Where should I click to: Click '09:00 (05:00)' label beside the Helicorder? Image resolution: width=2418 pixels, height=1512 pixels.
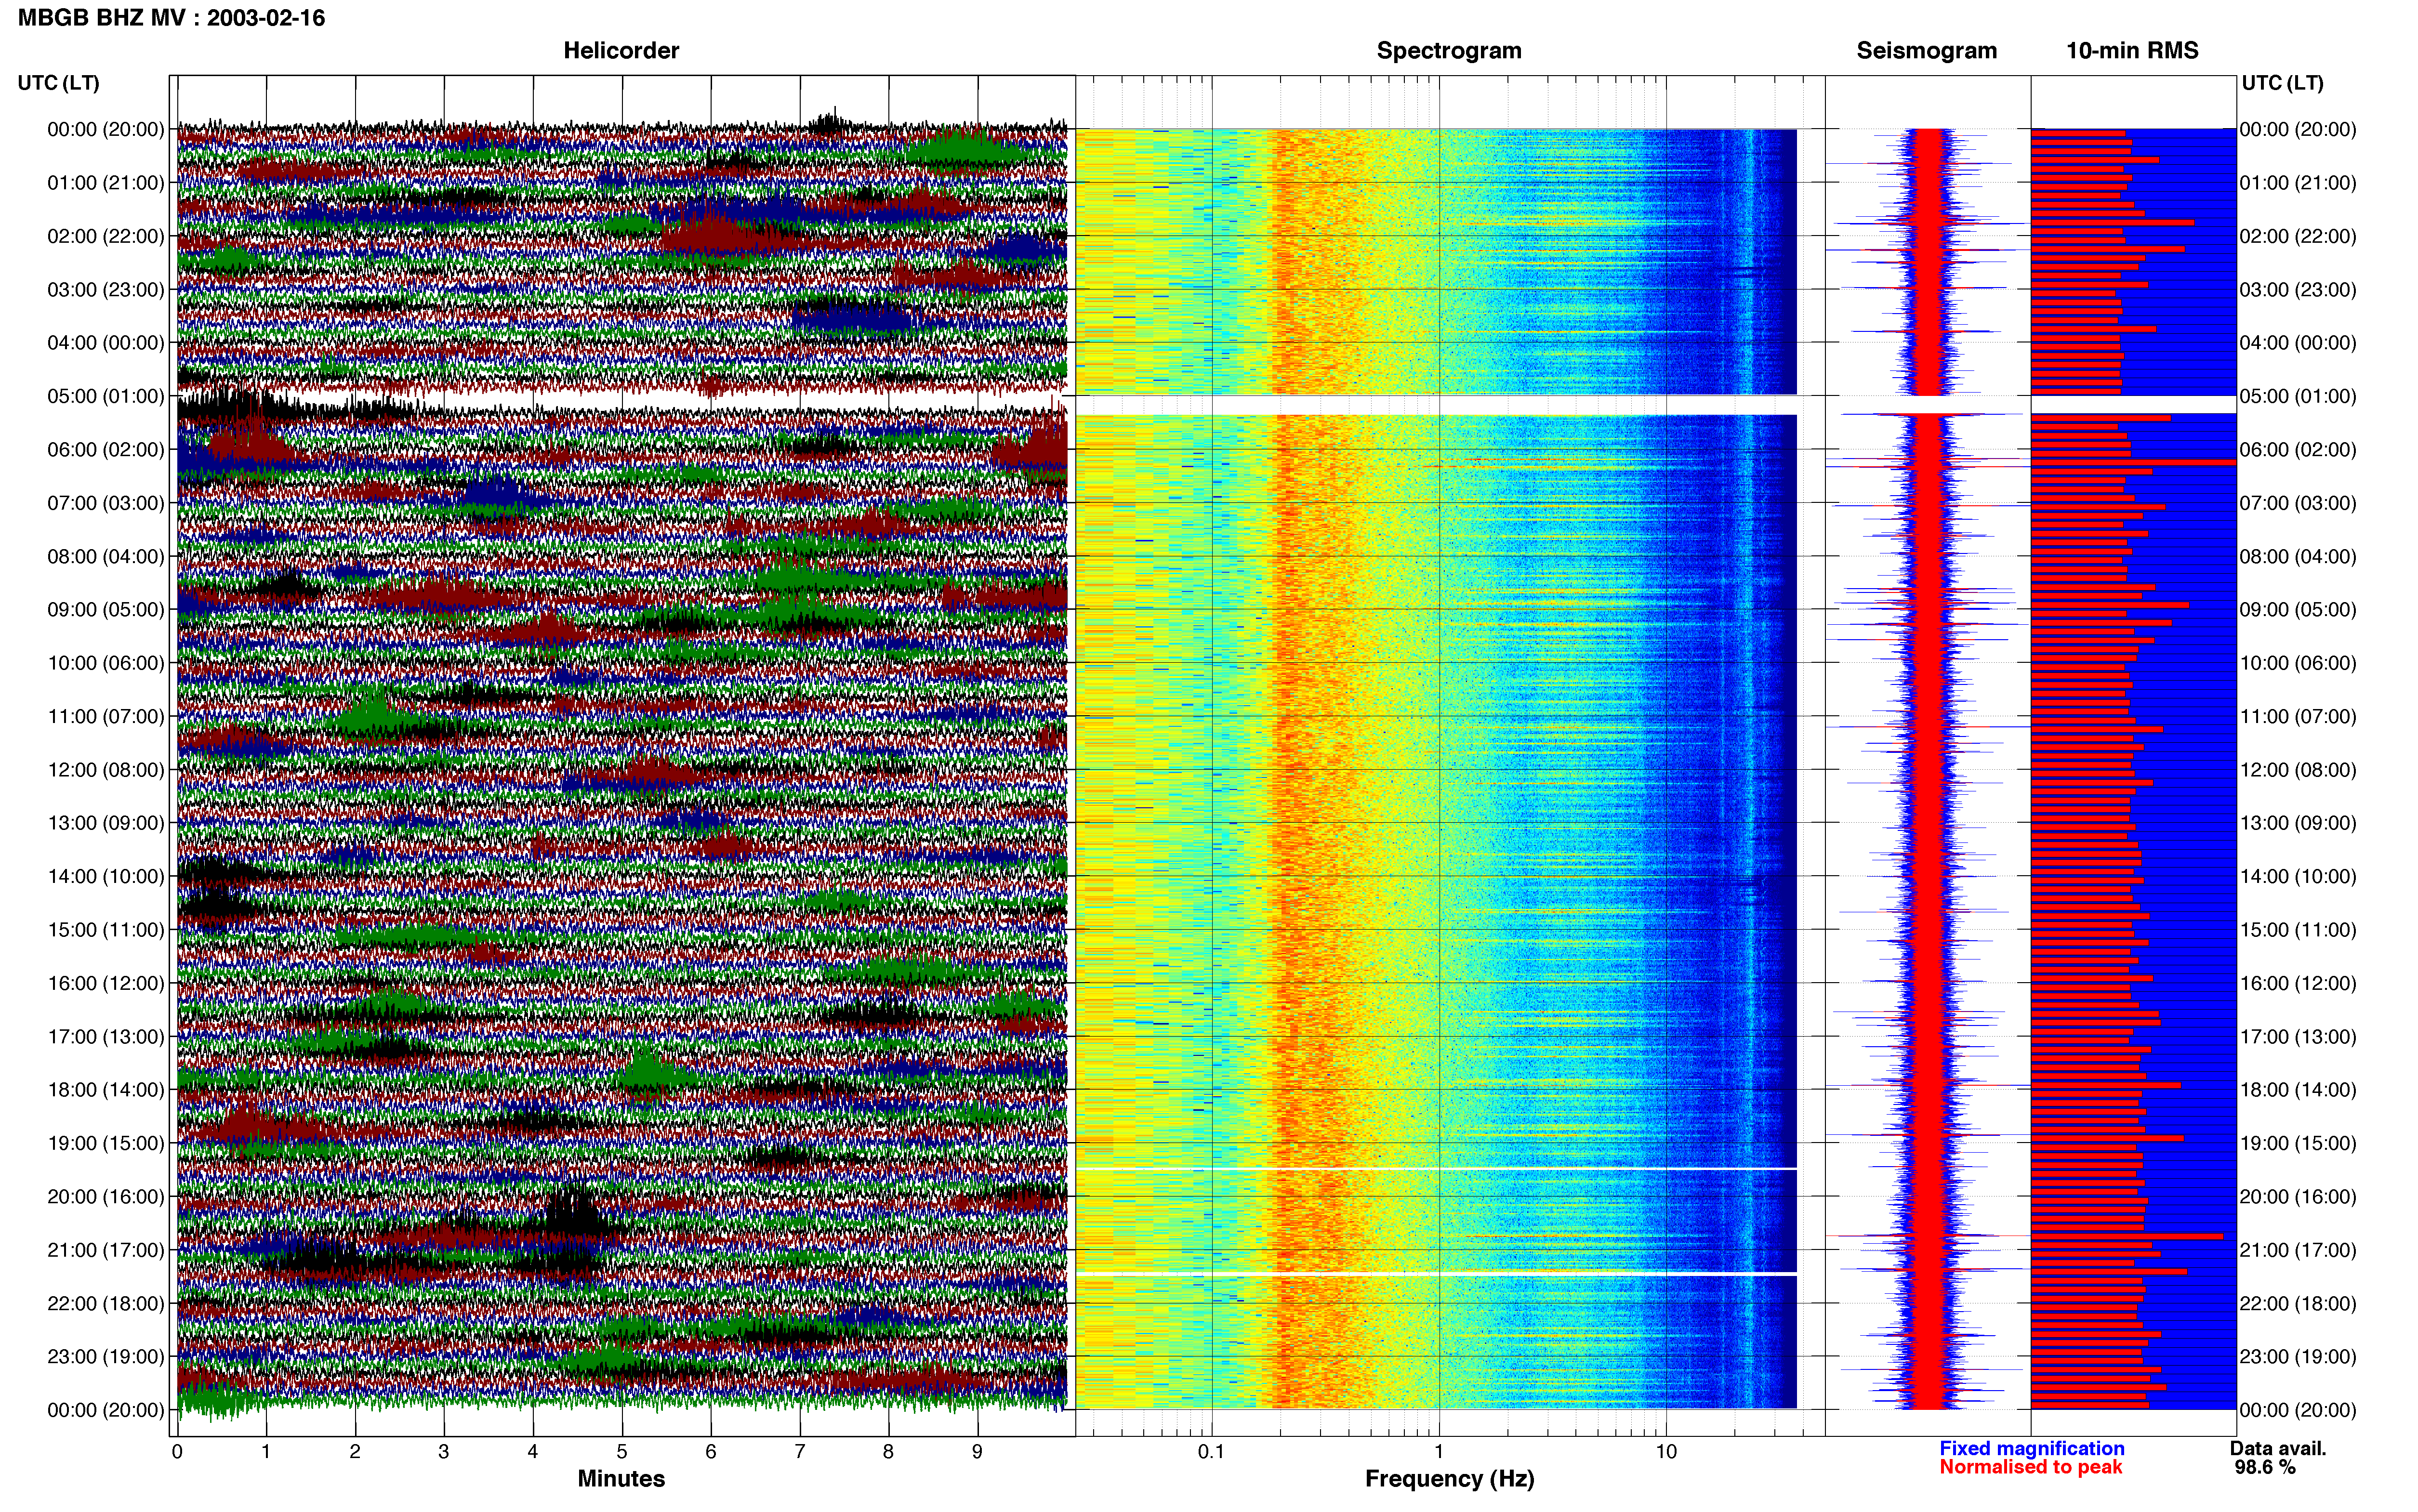tap(106, 610)
